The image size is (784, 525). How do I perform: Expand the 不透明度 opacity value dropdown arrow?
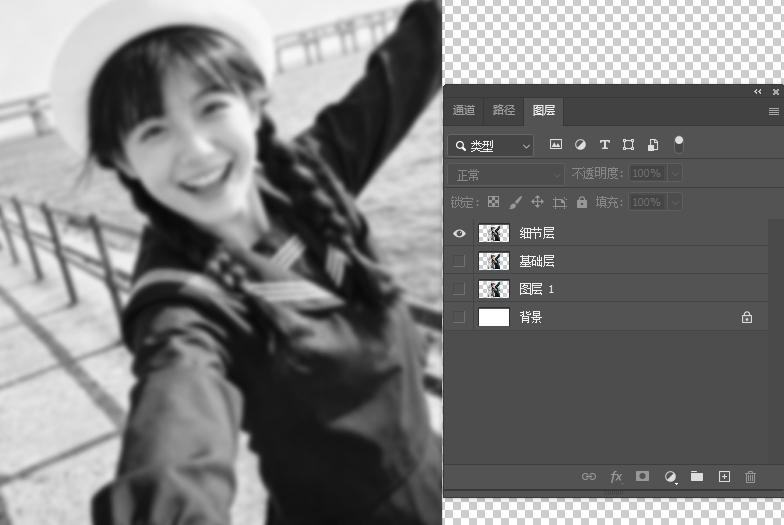pyautogui.click(x=675, y=174)
